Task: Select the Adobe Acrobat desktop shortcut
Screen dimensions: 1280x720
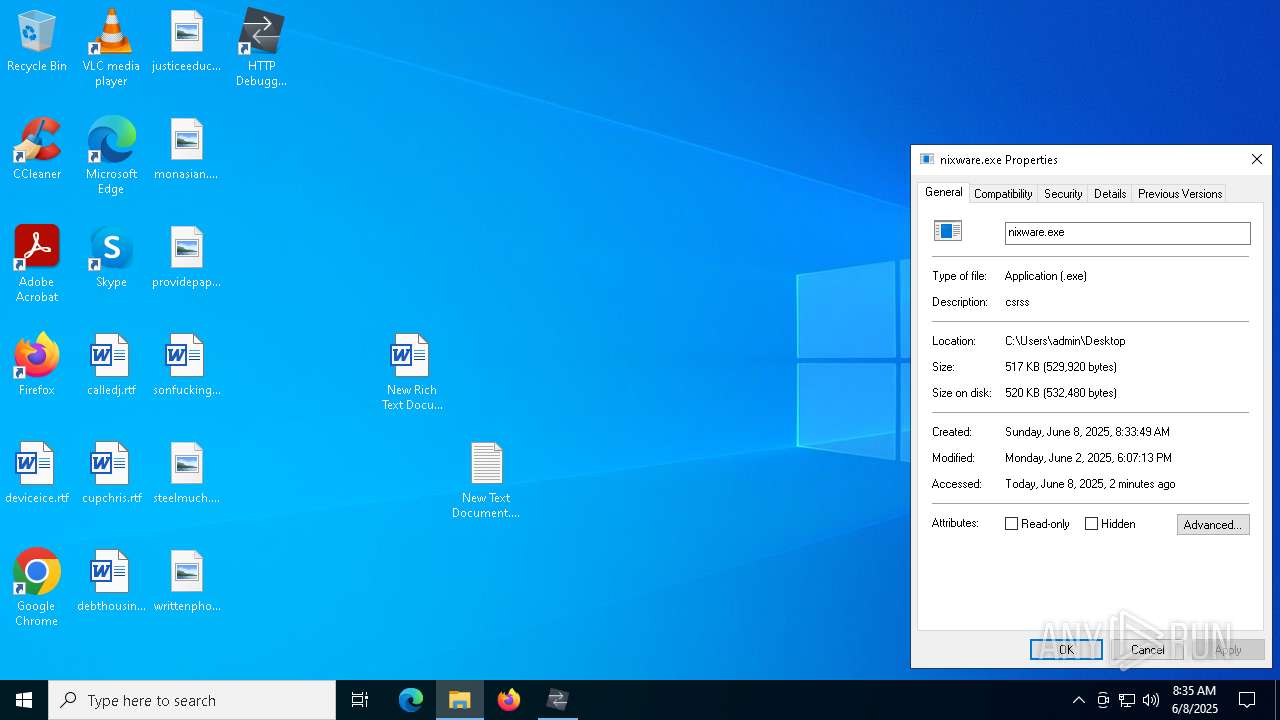Action: (37, 263)
